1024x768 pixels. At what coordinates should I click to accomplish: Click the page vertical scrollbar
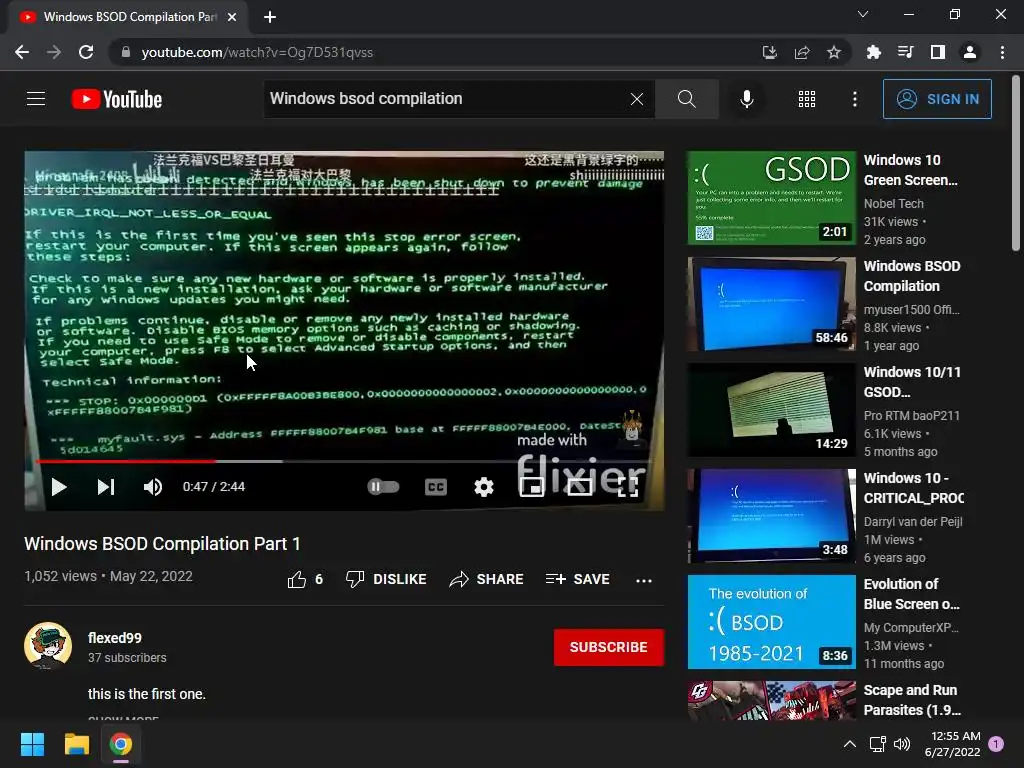pyautogui.click(x=1016, y=163)
